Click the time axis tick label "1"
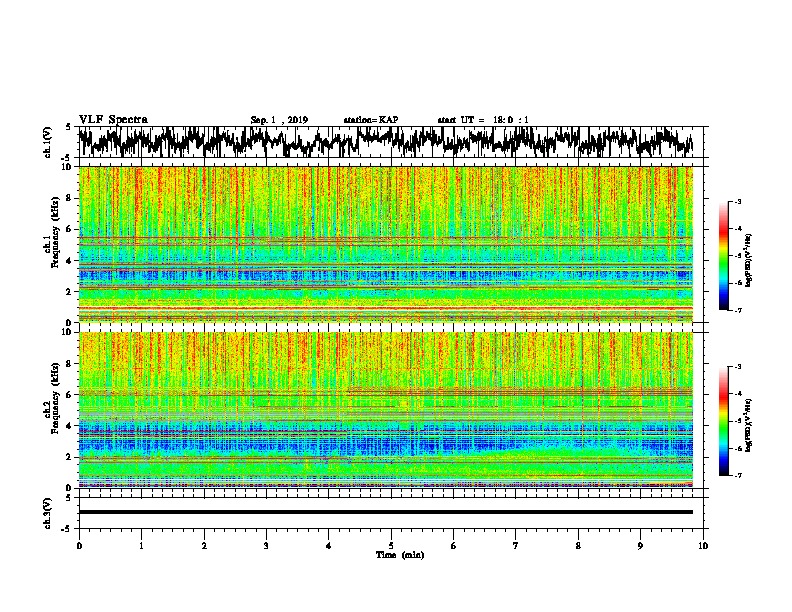This screenshot has width=792, height=612. [x=141, y=546]
